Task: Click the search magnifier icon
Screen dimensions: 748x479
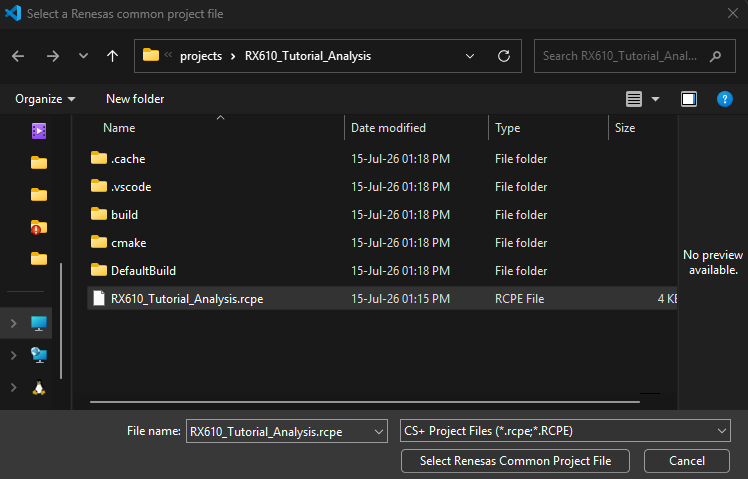Action: pos(715,56)
